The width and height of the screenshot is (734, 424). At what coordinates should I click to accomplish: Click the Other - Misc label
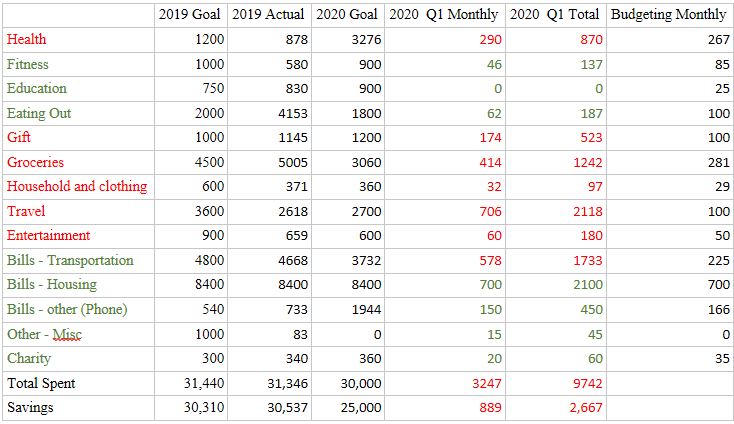click(44, 334)
